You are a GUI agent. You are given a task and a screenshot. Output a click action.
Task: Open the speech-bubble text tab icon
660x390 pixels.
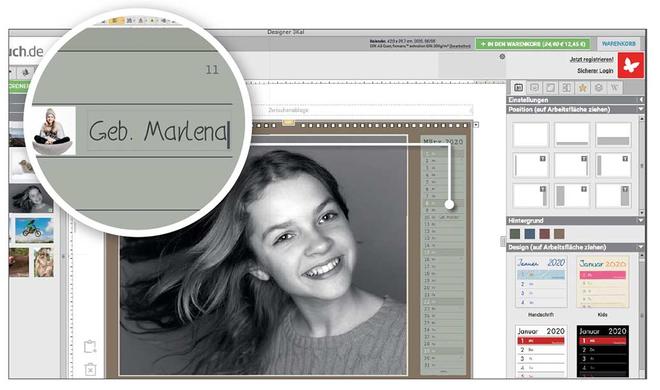[535, 88]
